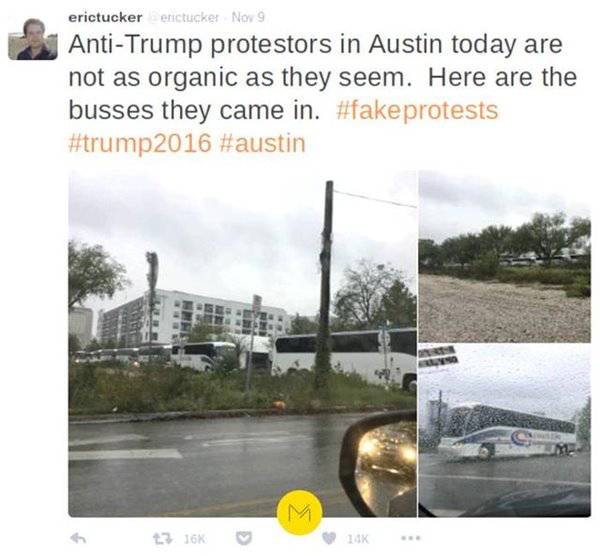Screen dimensions: 600x556
Task: Enlarge the rainy windshield bus photo
Action: click(504, 430)
